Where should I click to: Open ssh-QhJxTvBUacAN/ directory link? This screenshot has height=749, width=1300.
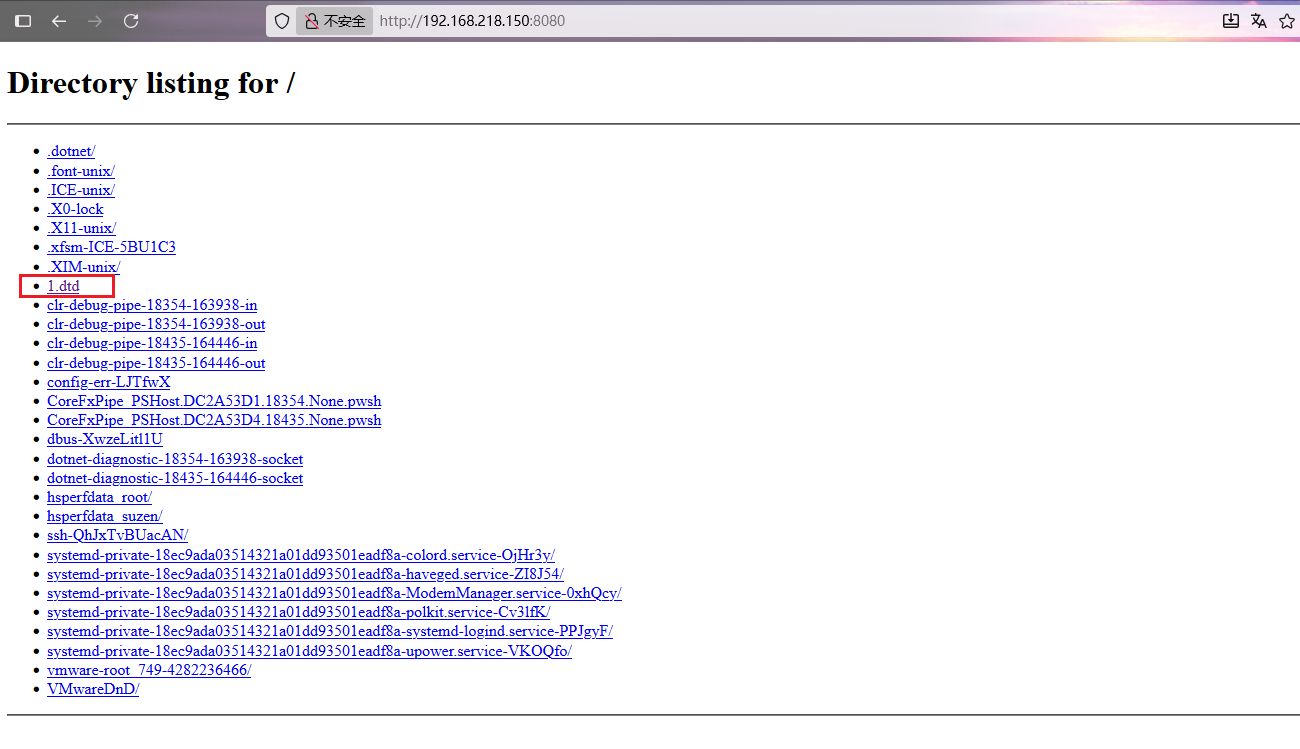point(117,535)
